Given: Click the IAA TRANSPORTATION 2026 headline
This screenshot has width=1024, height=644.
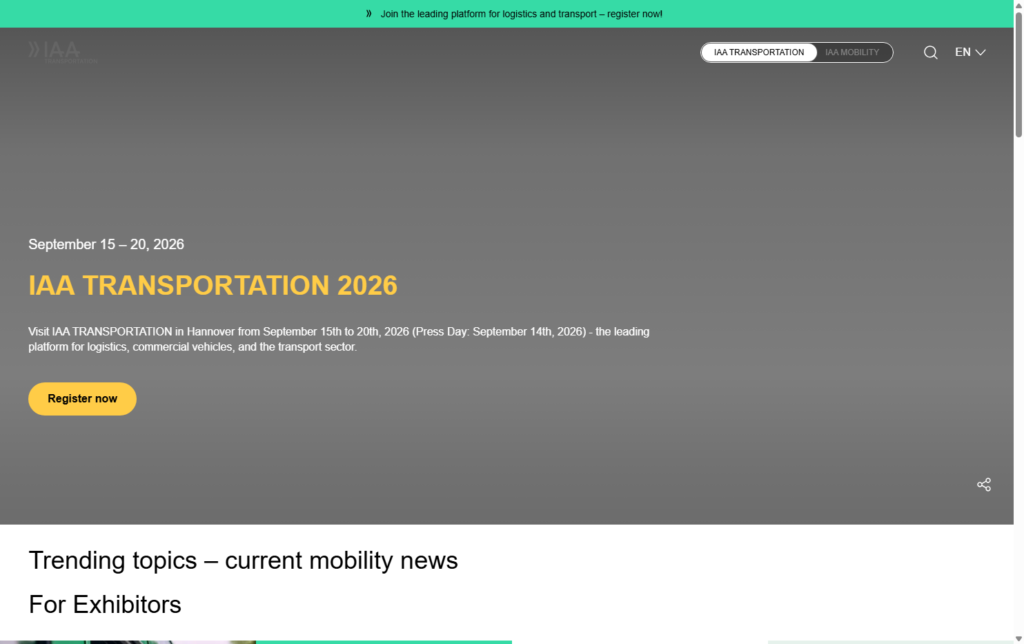Looking at the screenshot, I should click(x=213, y=285).
